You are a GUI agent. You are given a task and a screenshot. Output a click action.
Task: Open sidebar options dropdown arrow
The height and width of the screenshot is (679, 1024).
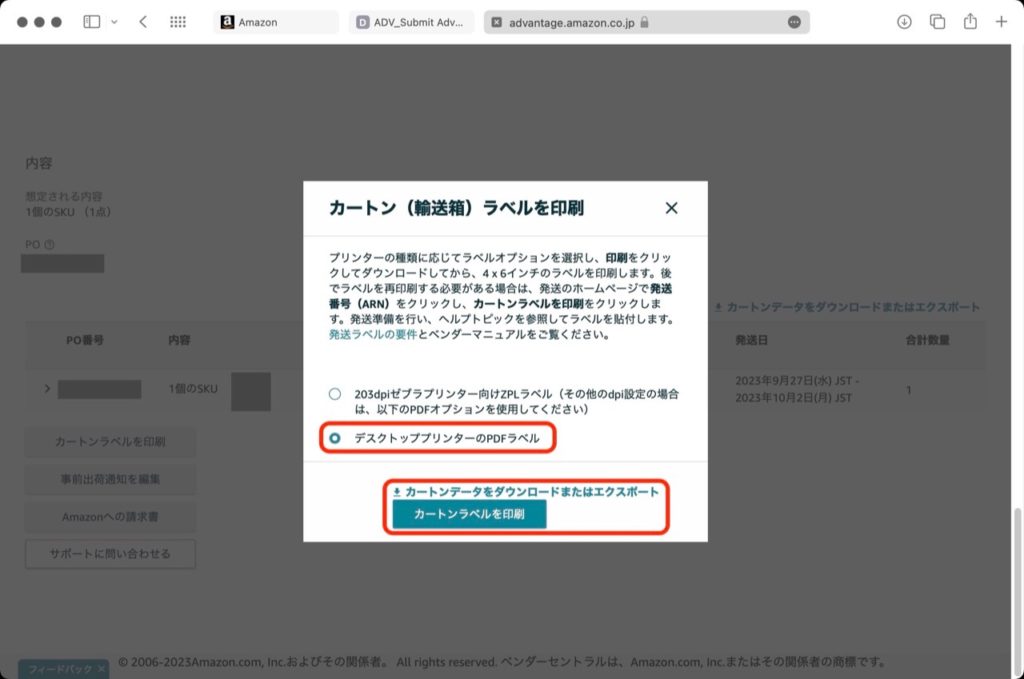click(114, 22)
